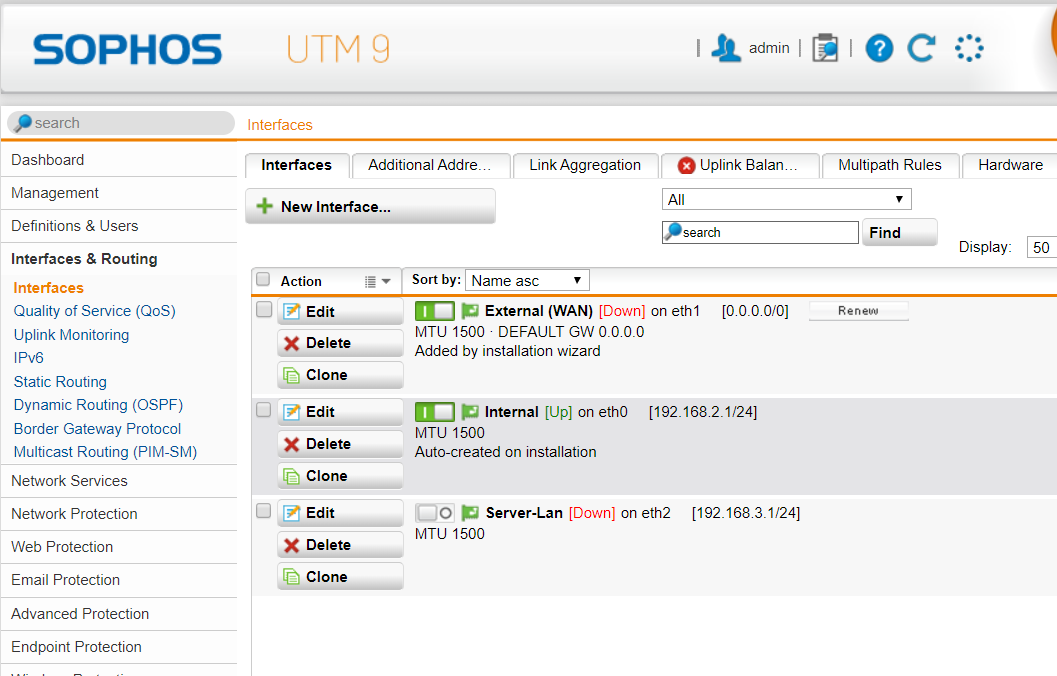Expand the Advanced Protection section
The height and width of the screenshot is (676, 1057).
click(x=119, y=614)
